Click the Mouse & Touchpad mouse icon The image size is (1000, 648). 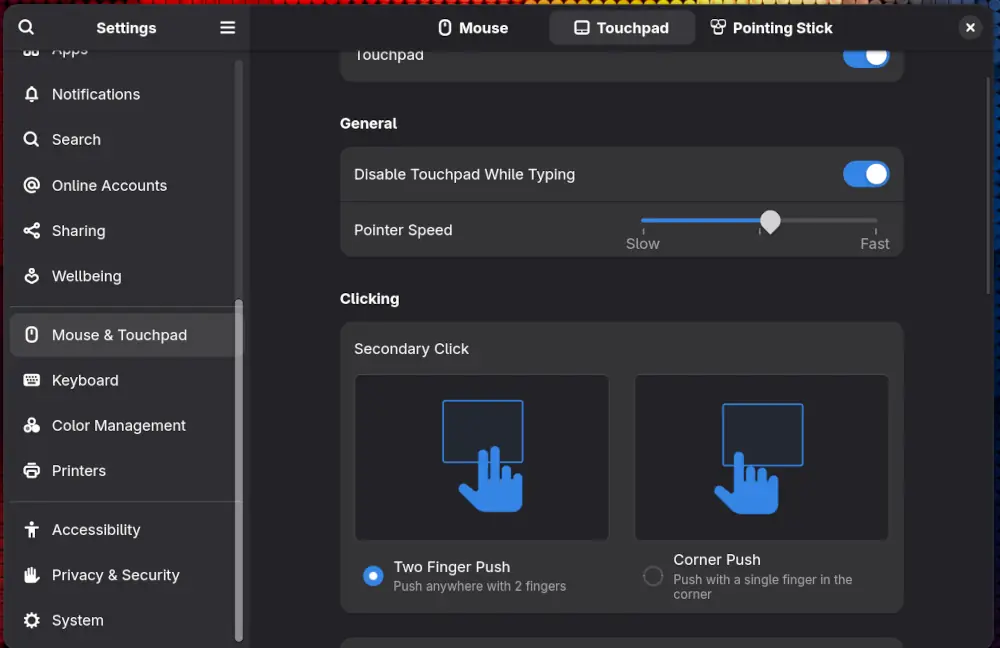31,335
